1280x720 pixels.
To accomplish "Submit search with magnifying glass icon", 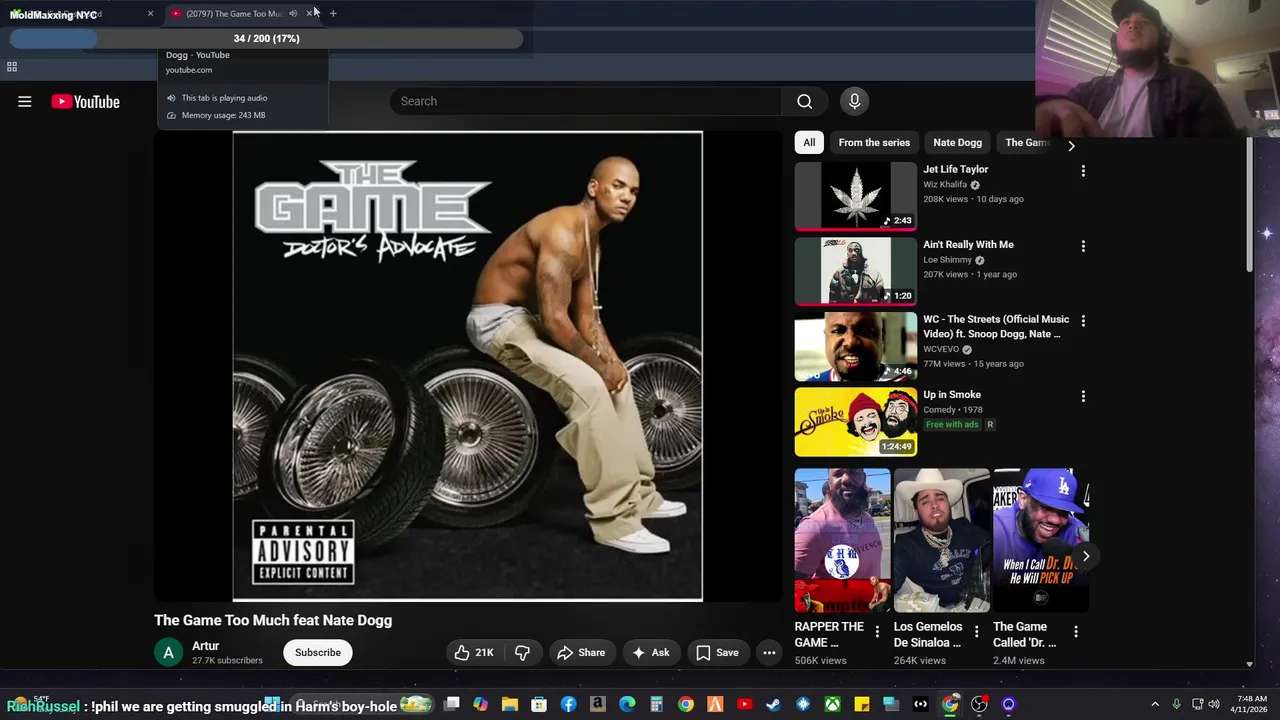I will 804,101.
